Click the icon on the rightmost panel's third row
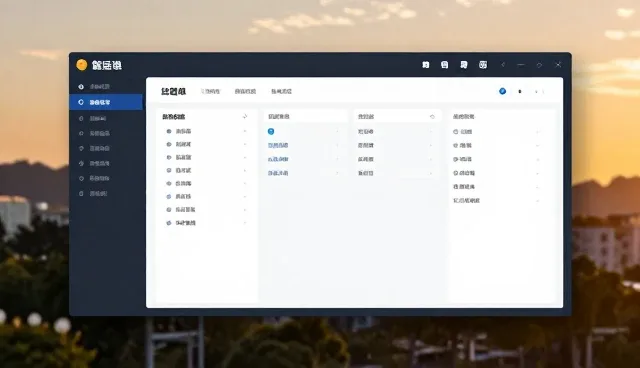 tap(456, 159)
